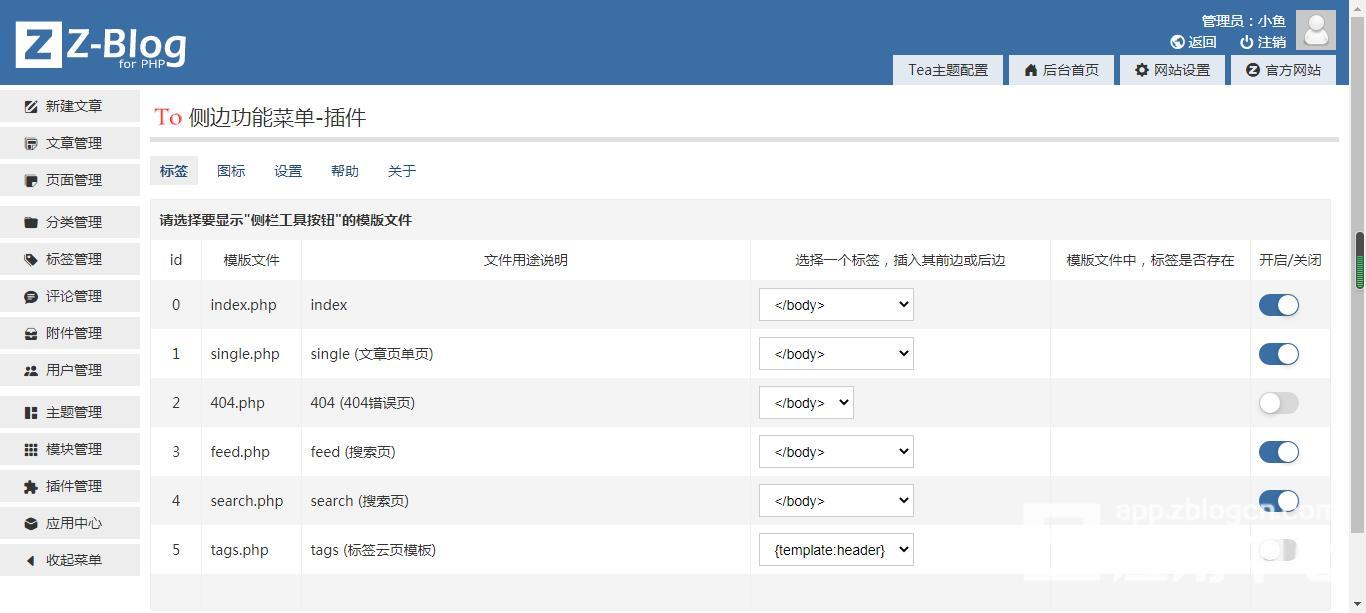Toggle the switch for single.php

(1278, 354)
